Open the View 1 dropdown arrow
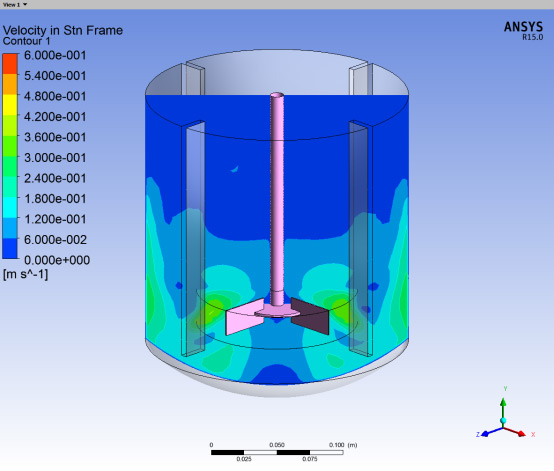 tap(25, 5)
